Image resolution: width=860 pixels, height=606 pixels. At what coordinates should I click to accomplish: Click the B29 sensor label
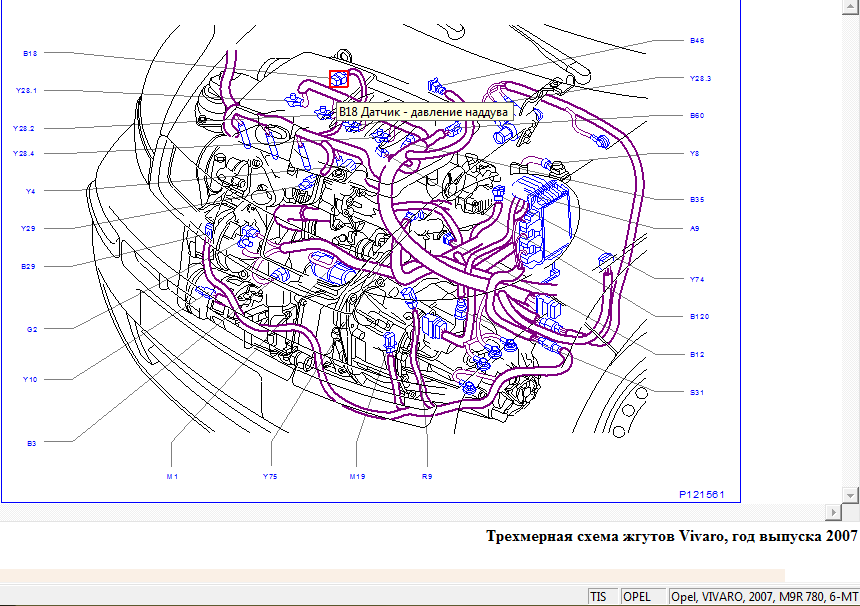pos(28,267)
